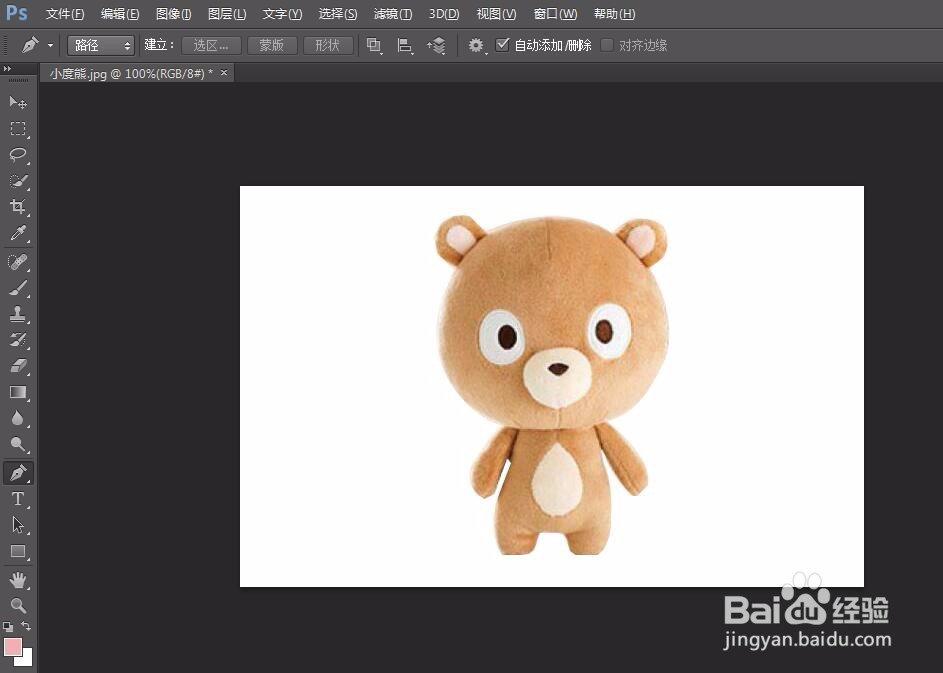
Task: Select the Path Selection tool
Action: coord(18,525)
